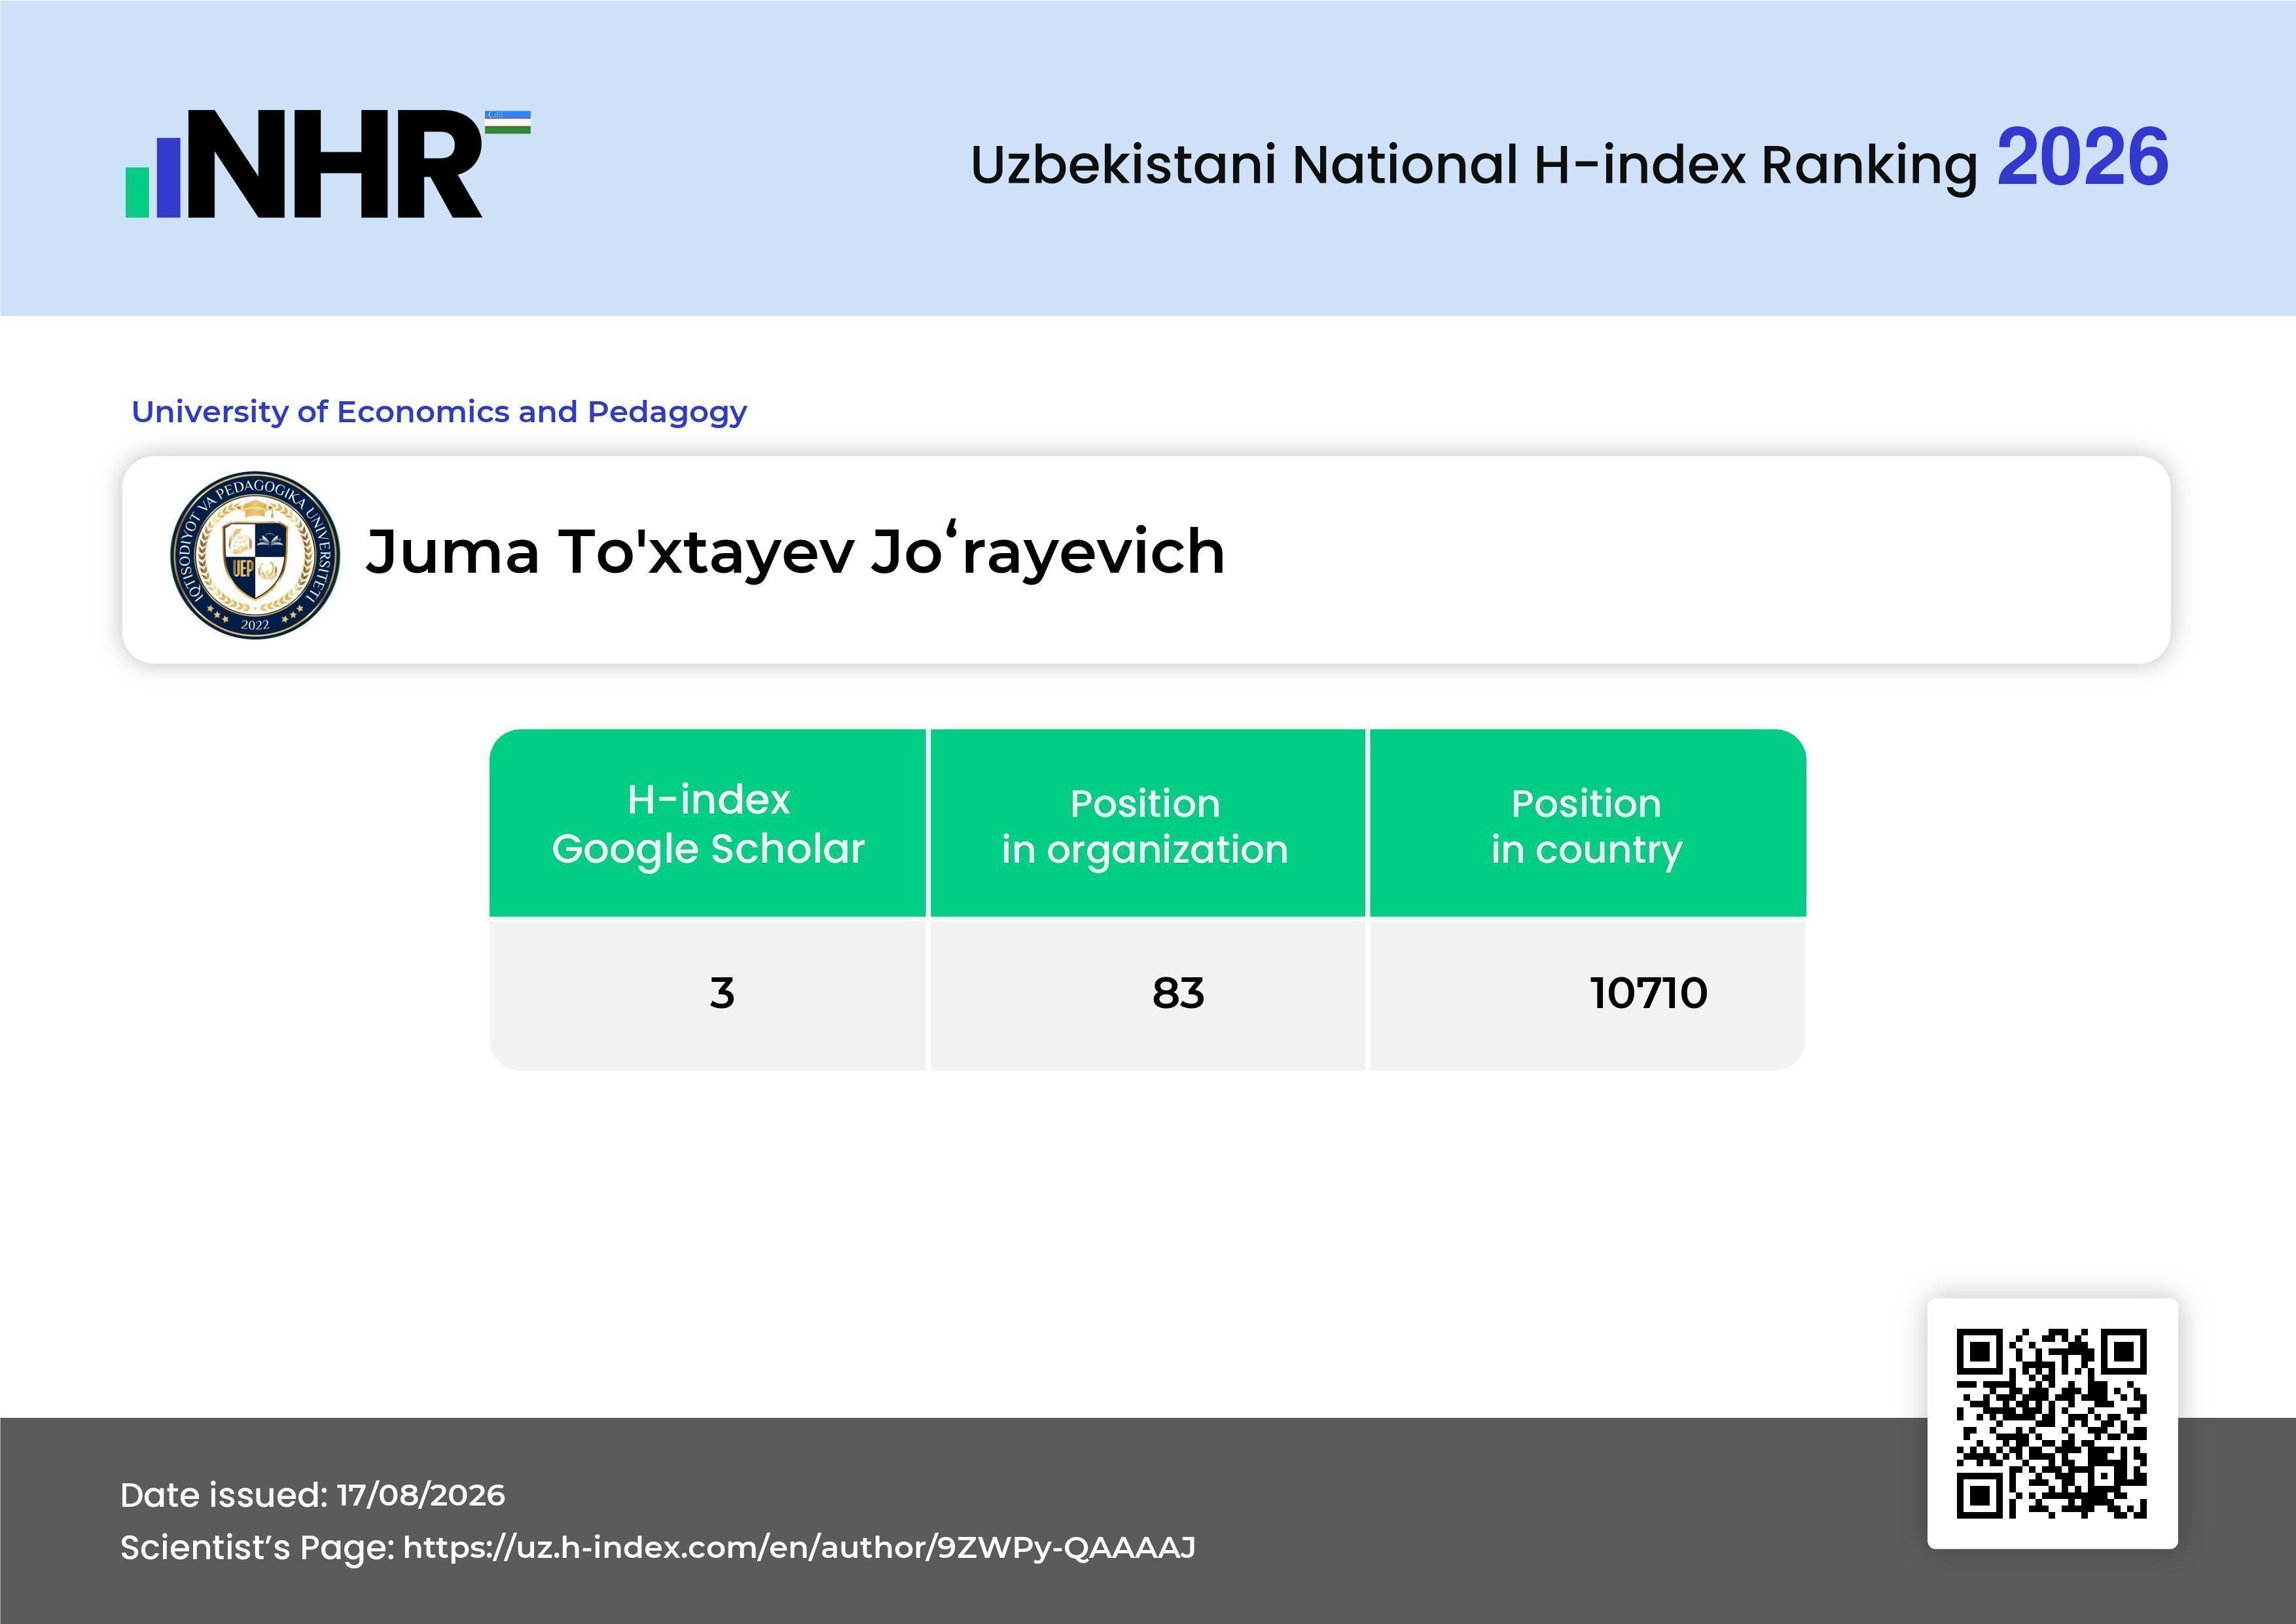Click the 'Uzbekistani National H-index Ranking' title
The width and height of the screenshot is (2296, 1624).
click(1474, 165)
